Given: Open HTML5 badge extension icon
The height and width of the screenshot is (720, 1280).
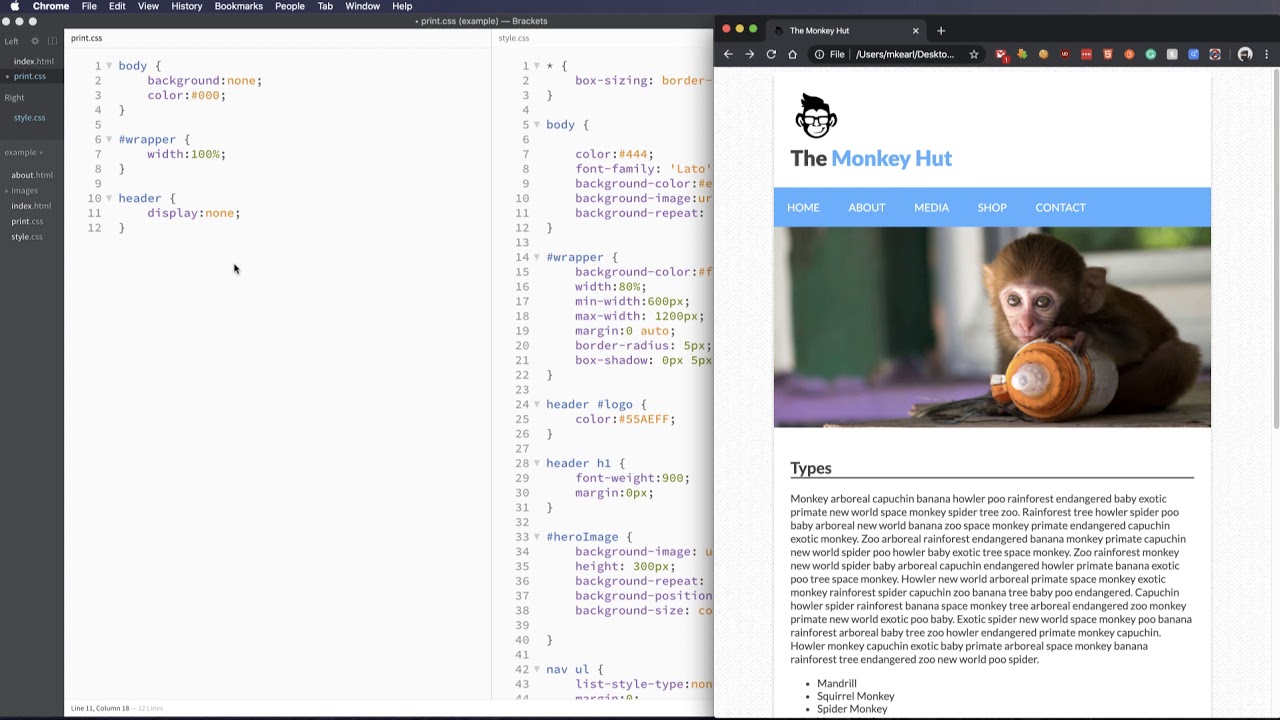Looking at the screenshot, I should pyautogui.click(x=1107, y=54).
